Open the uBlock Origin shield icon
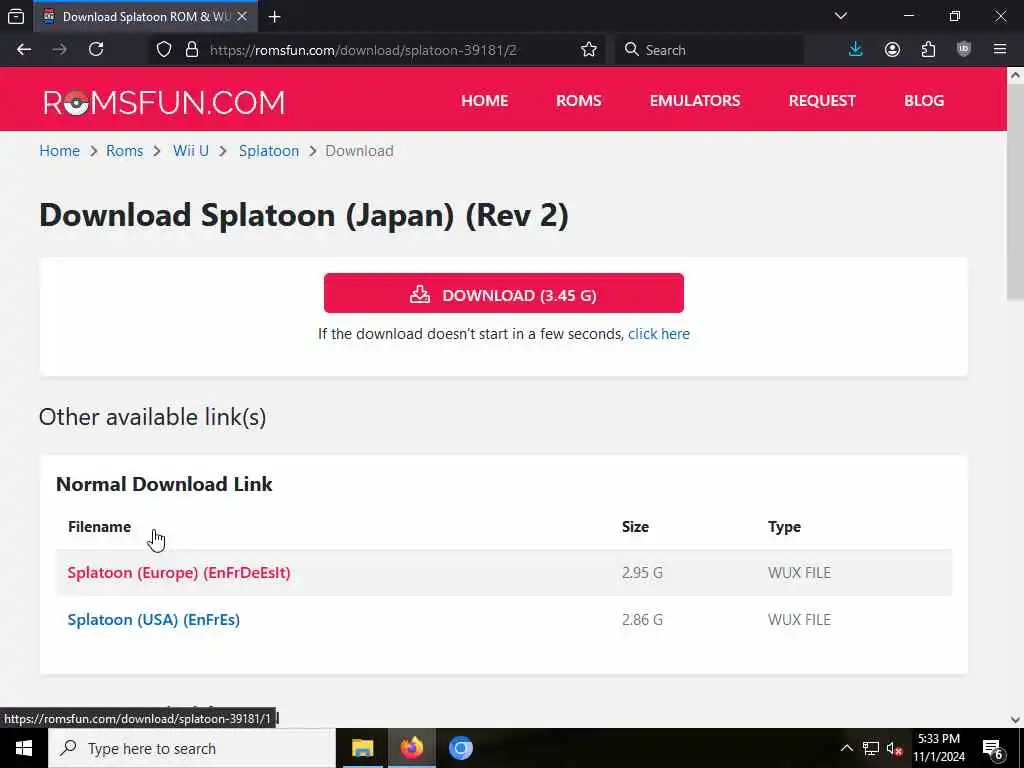The width and height of the screenshot is (1024, 768). click(964, 50)
